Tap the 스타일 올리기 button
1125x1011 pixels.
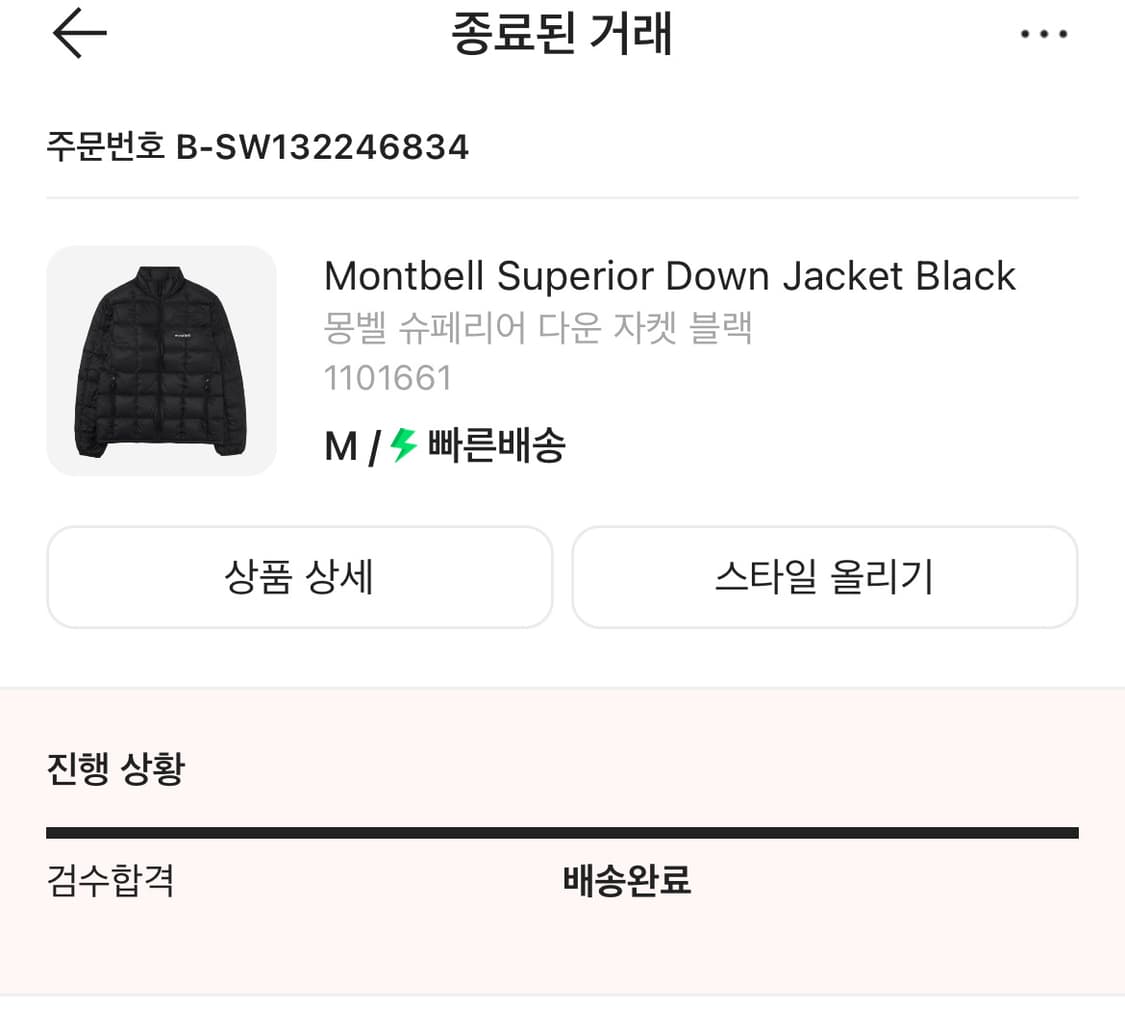coord(824,578)
